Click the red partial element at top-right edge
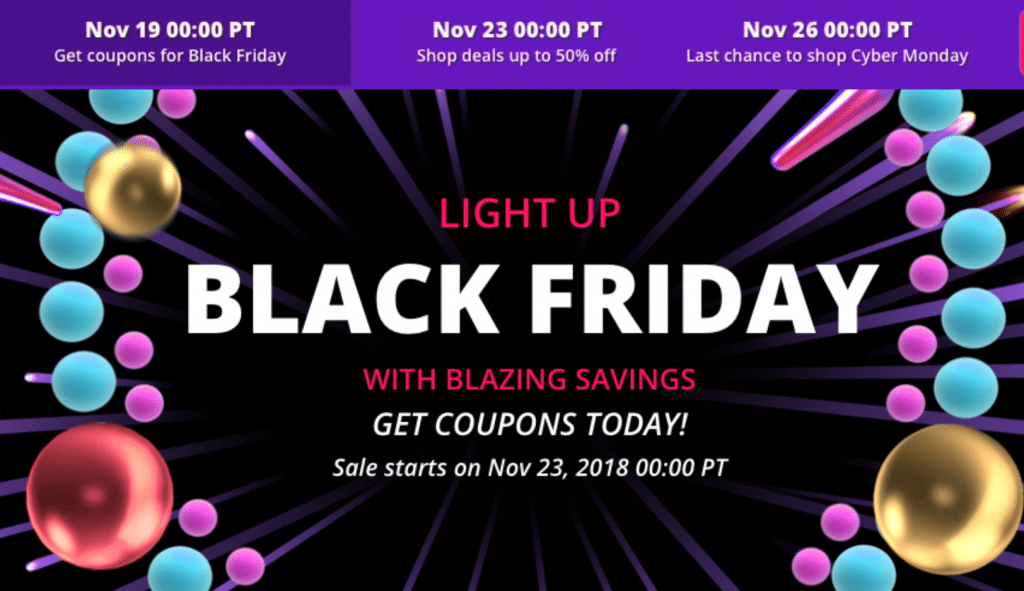Image resolution: width=1024 pixels, height=591 pixels. (x=1019, y=40)
